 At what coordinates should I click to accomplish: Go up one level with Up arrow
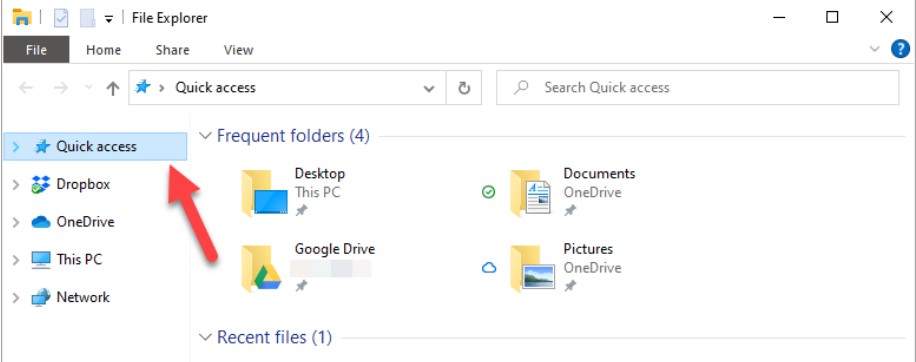click(112, 88)
